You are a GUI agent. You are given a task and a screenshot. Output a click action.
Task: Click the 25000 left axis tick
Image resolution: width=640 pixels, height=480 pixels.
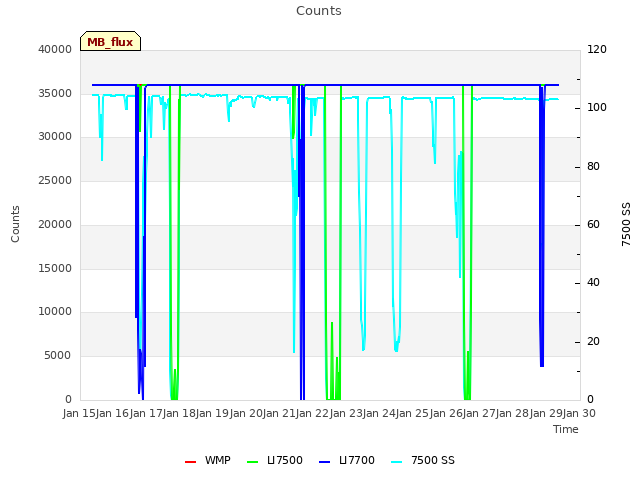tap(55, 180)
